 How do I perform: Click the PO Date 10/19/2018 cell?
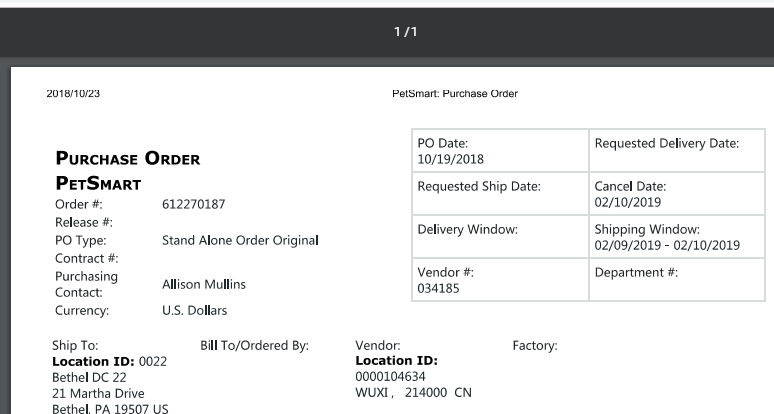(499, 152)
